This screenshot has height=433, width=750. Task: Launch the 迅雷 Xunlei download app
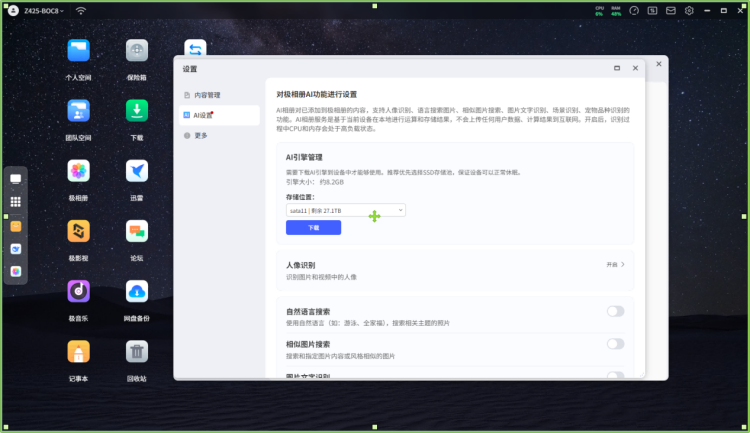(137, 171)
